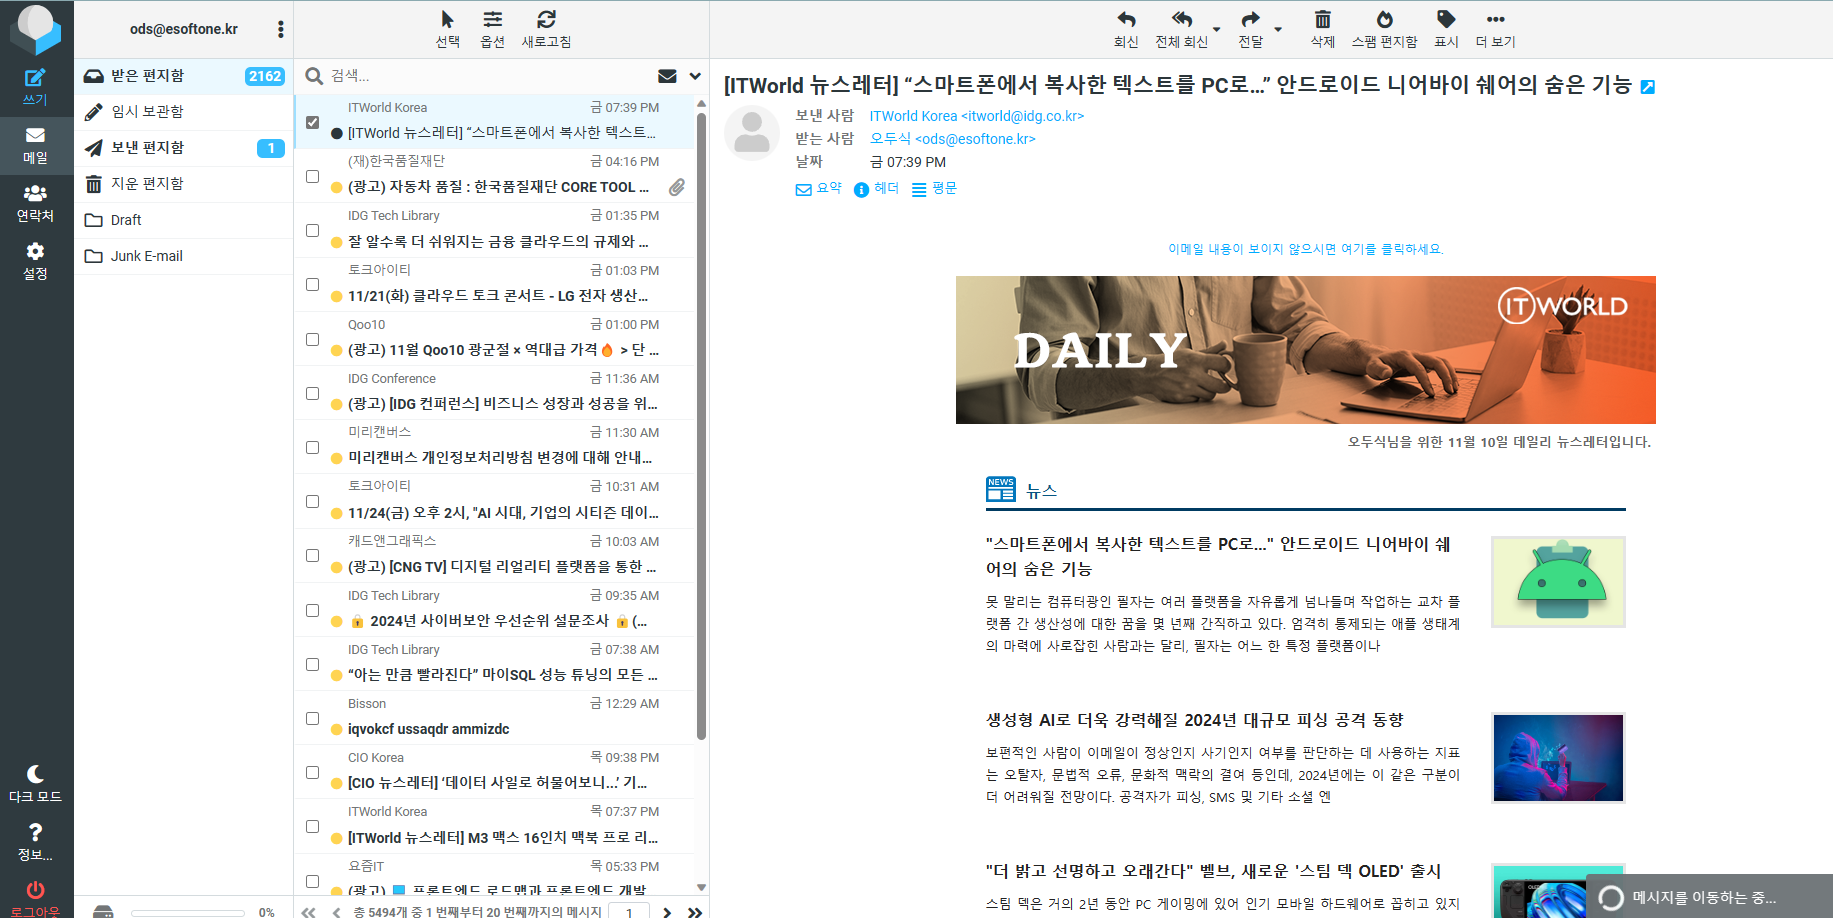
Task: Open the 스팀 덱 OLED article headline
Action: [1213, 871]
